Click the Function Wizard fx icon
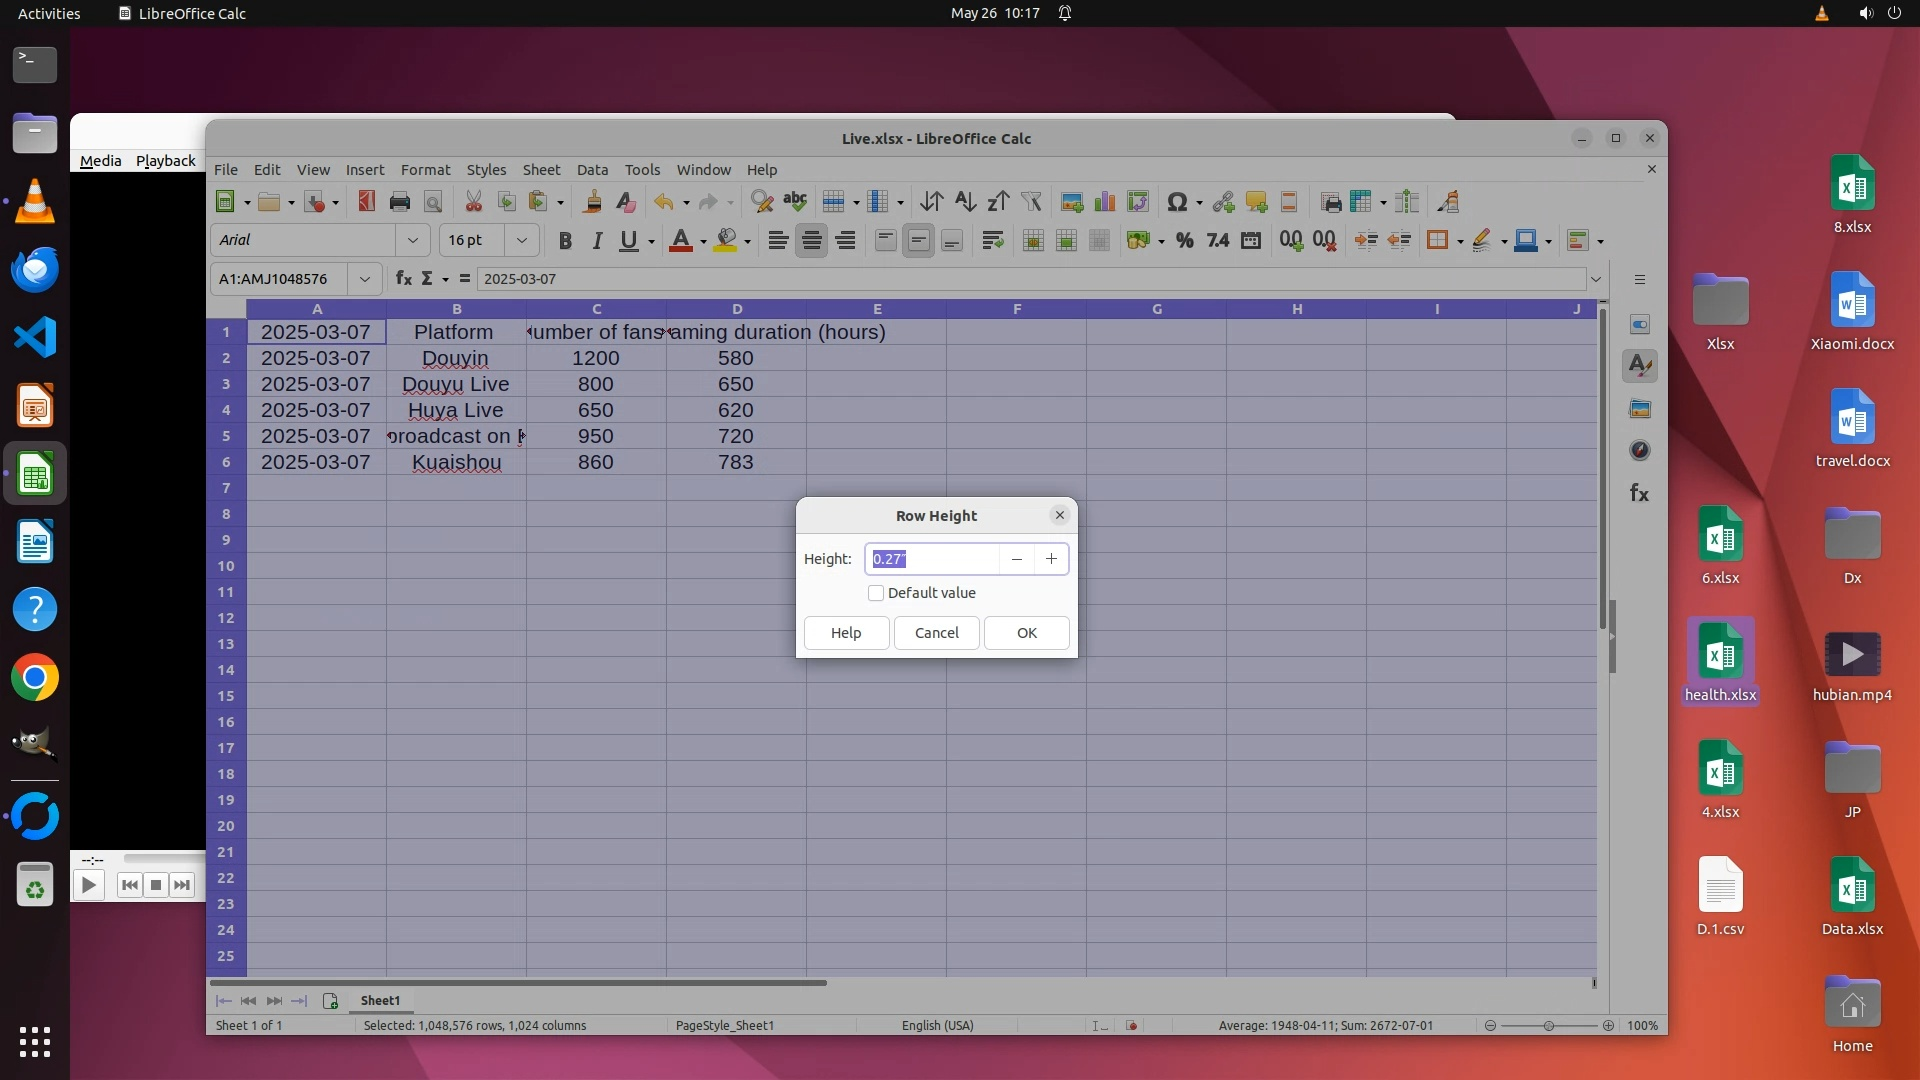This screenshot has width=1920, height=1080. (403, 279)
